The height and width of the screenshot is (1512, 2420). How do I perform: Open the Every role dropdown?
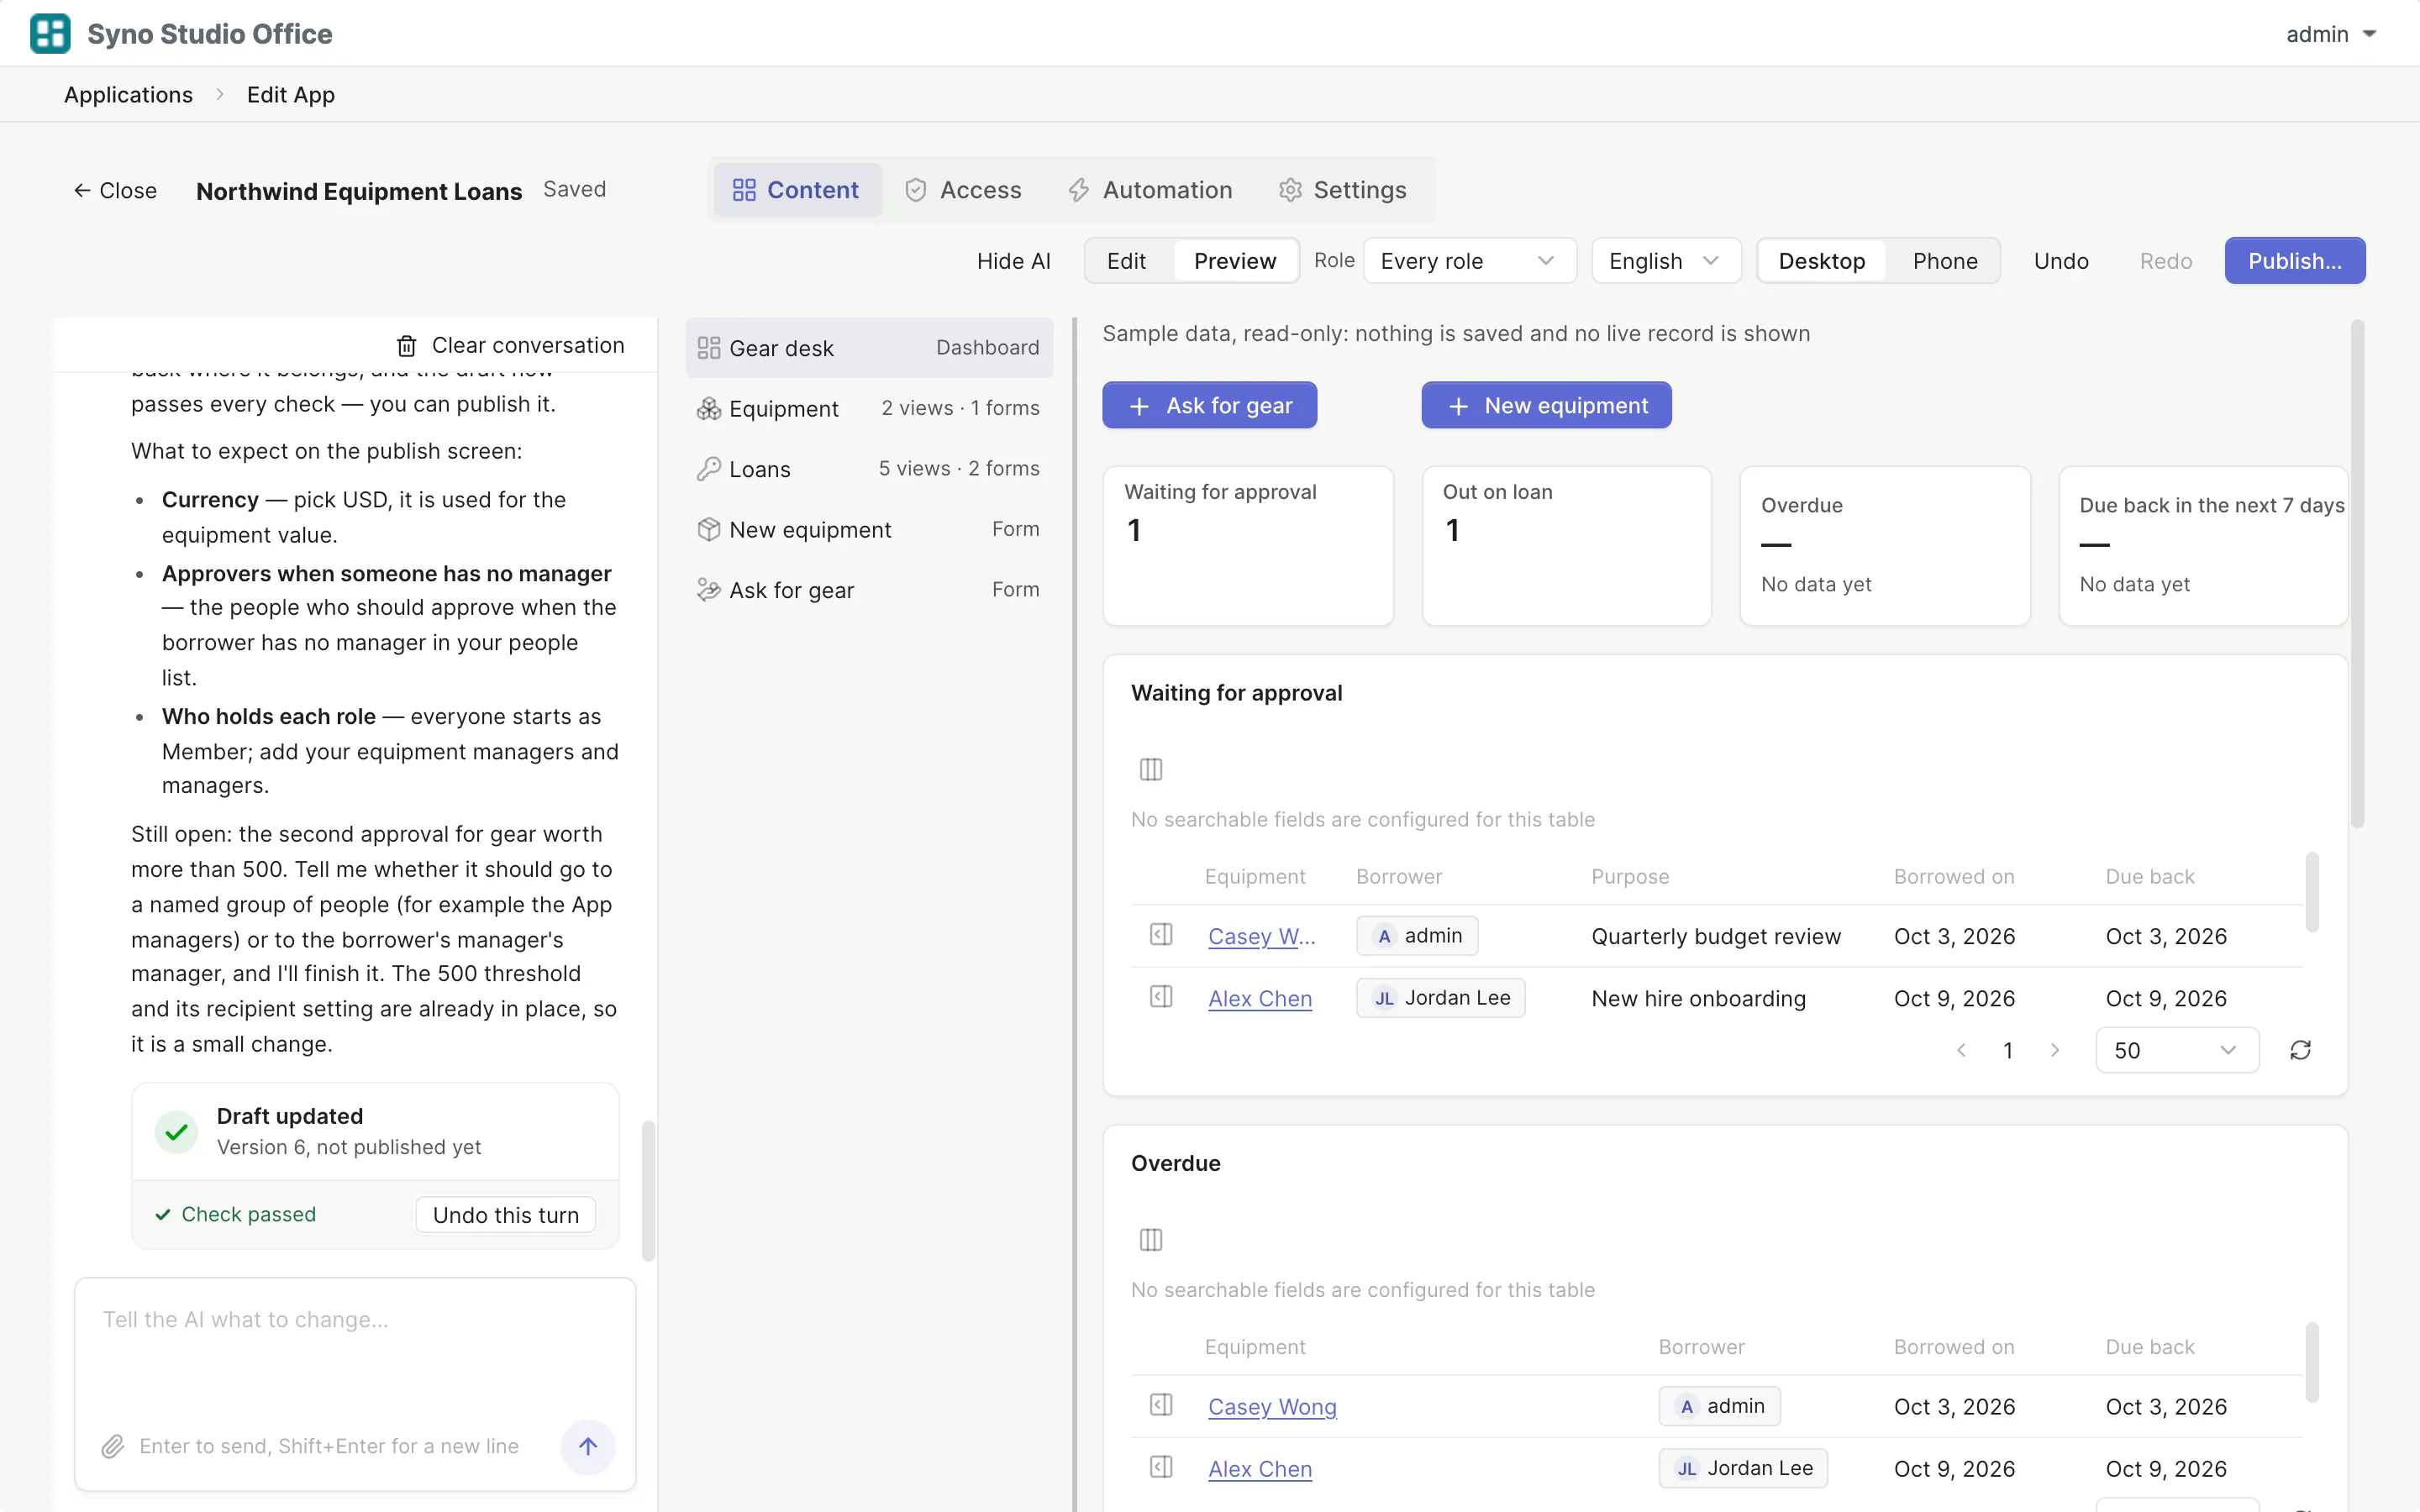pos(1469,261)
